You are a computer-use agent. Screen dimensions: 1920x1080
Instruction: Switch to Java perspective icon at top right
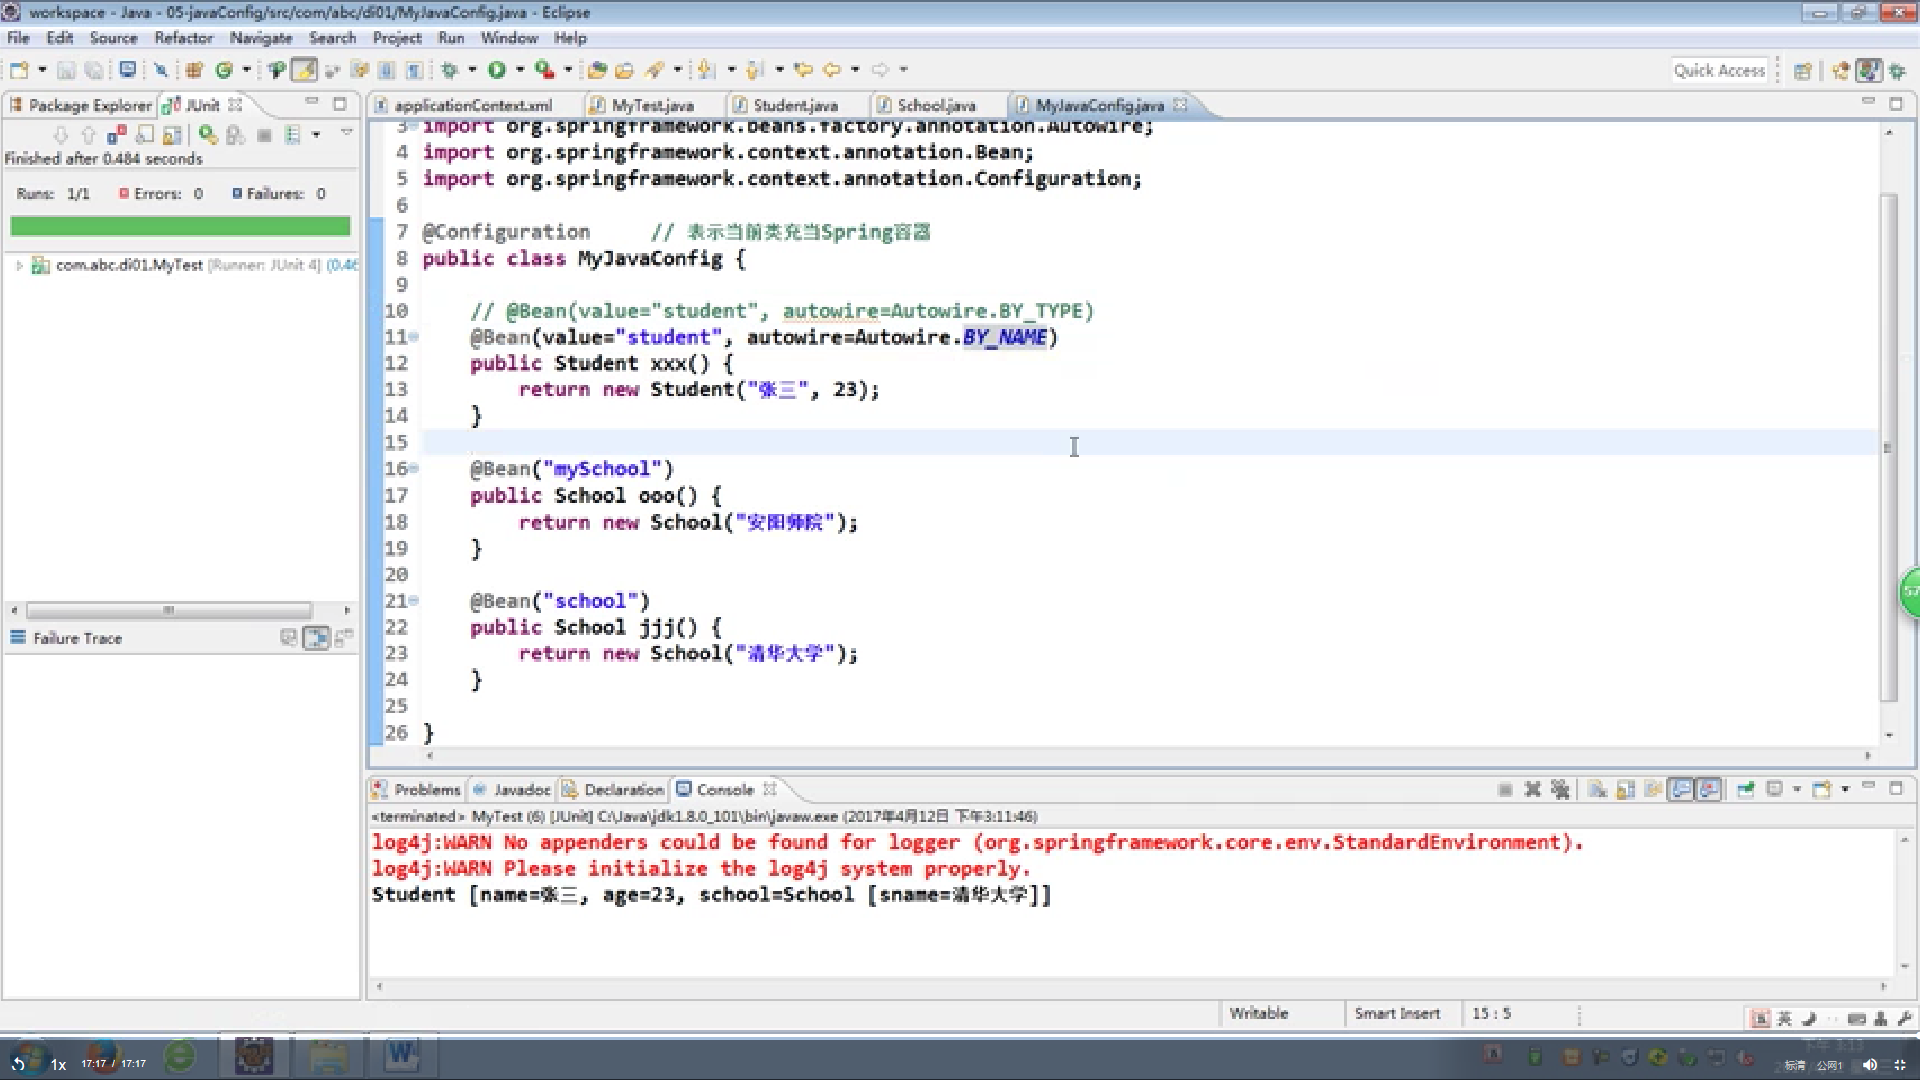[x=1868, y=71]
